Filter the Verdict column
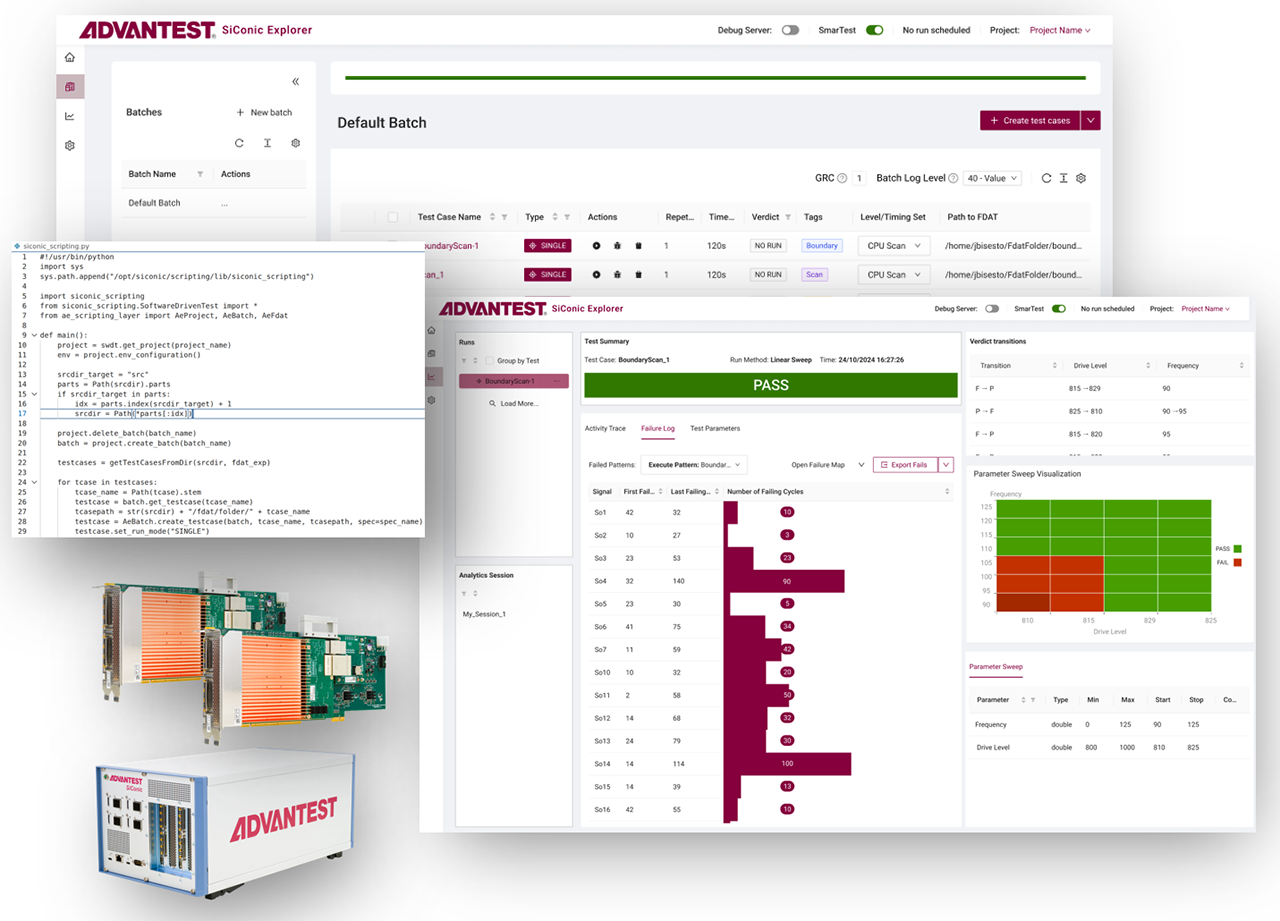The height and width of the screenshot is (921, 1280). (x=788, y=217)
